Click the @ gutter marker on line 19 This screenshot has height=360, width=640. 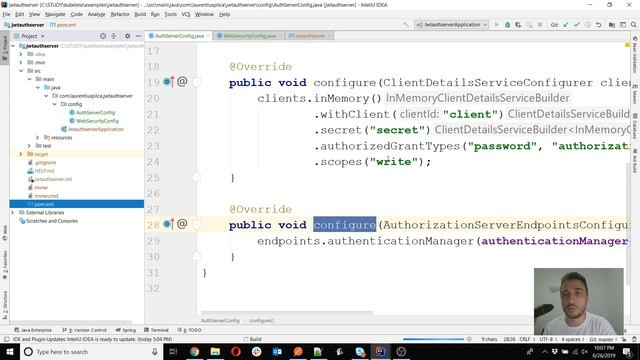click(x=182, y=81)
